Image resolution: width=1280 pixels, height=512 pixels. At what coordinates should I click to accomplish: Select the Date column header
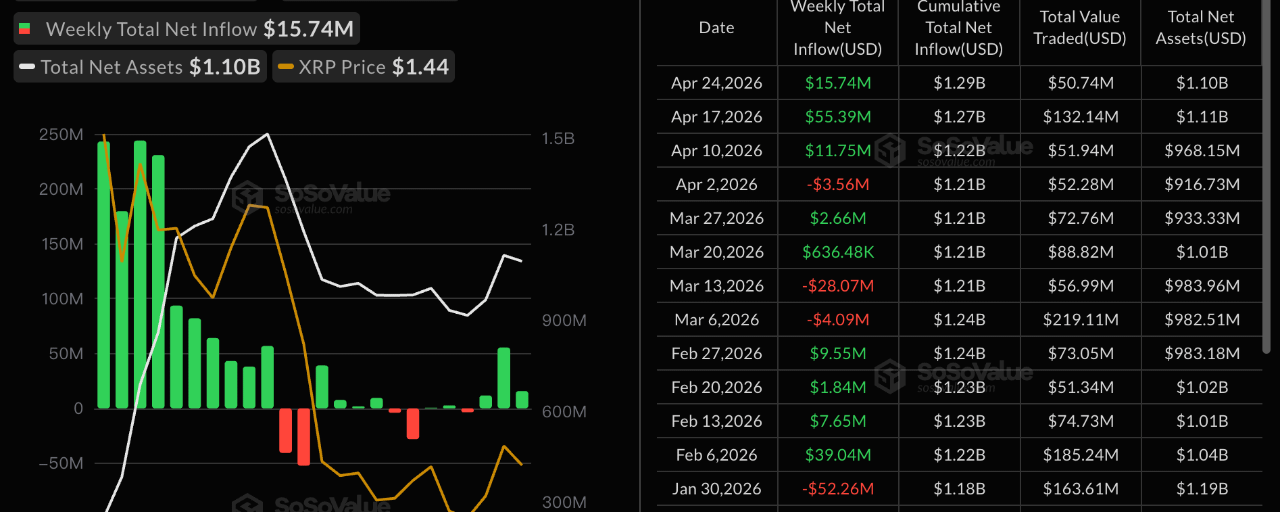click(716, 28)
